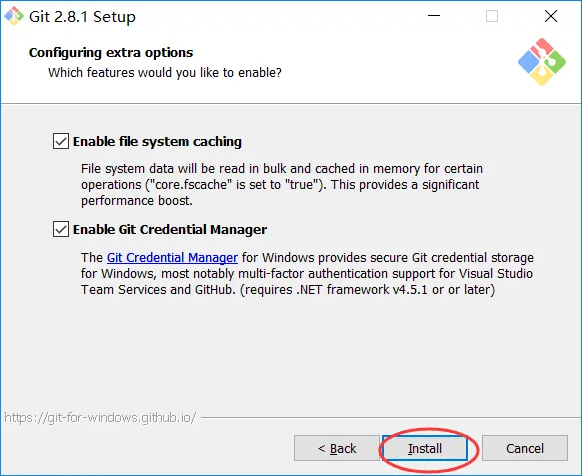The image size is (582, 476).
Task: Click the grayed-out maximize button
Action: pos(492,16)
